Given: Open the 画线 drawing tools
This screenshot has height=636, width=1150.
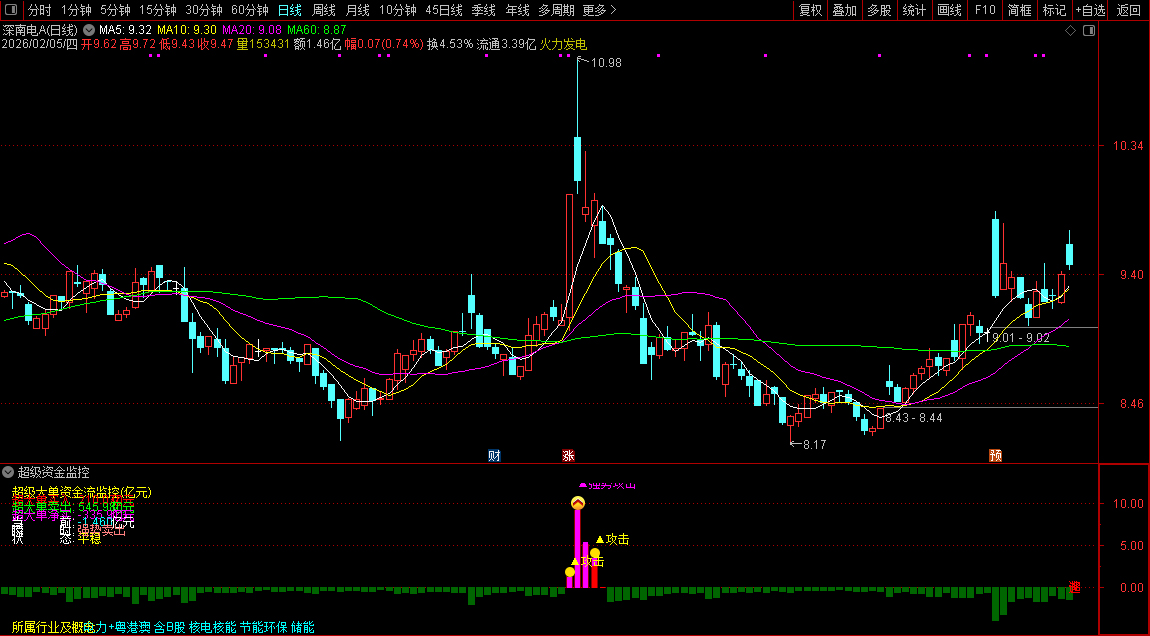Looking at the screenshot, I should (x=949, y=10).
